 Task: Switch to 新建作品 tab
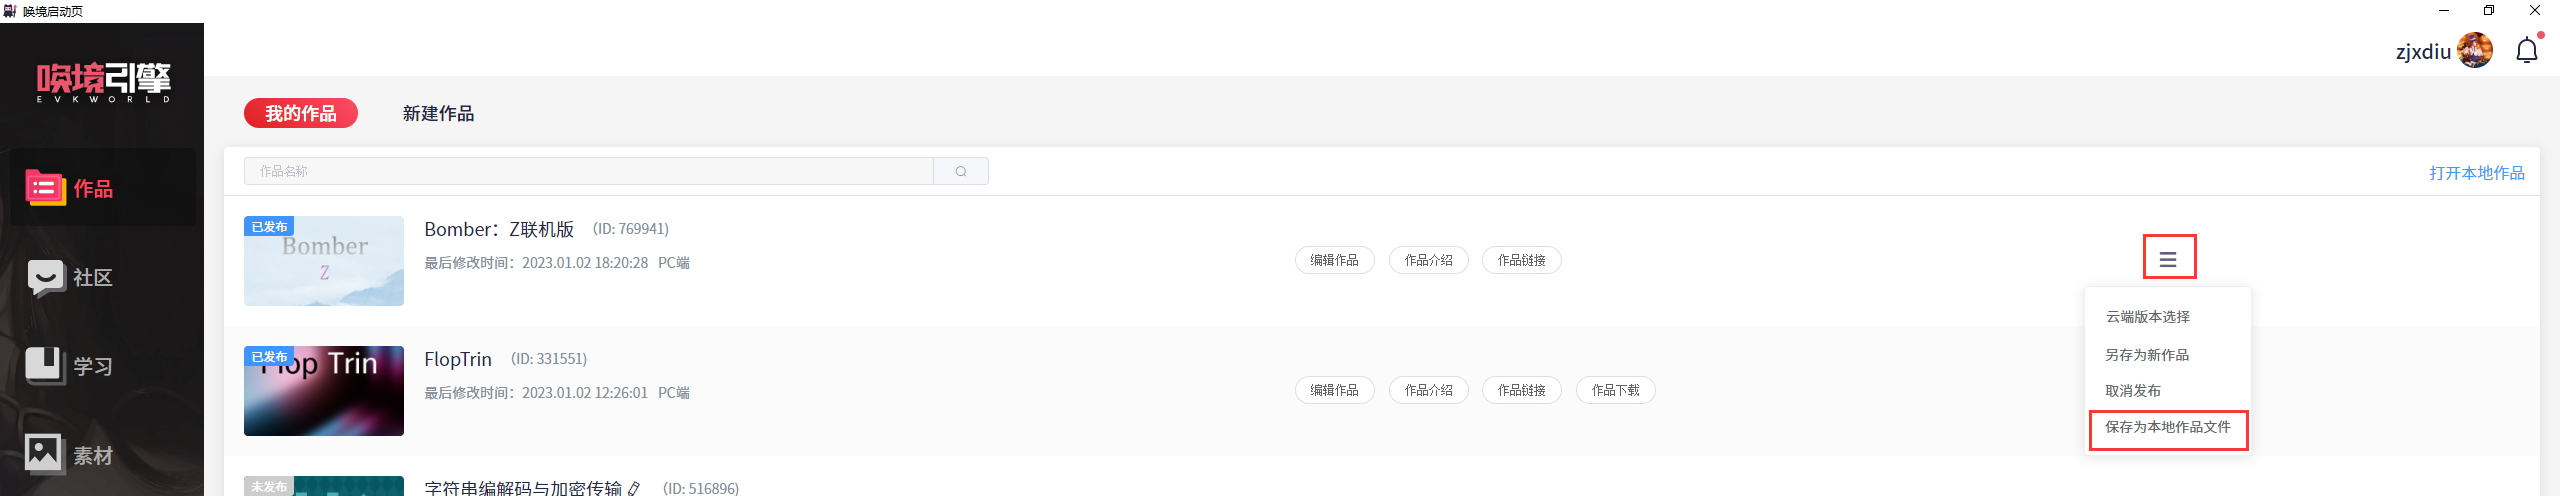438,113
